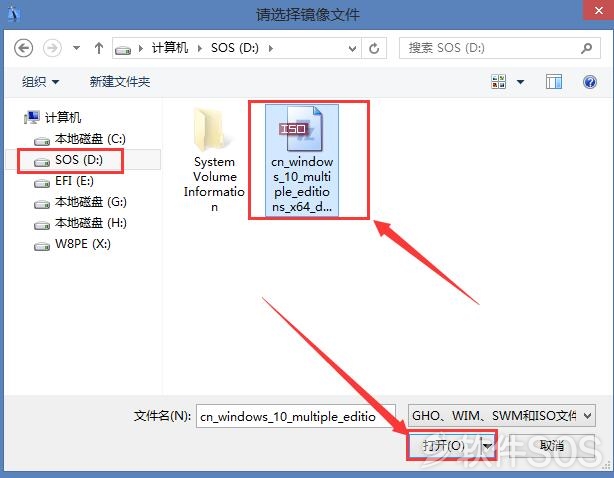614x478 pixels.
Task: Select the cn_windows_10 ISO file
Action: point(302,160)
